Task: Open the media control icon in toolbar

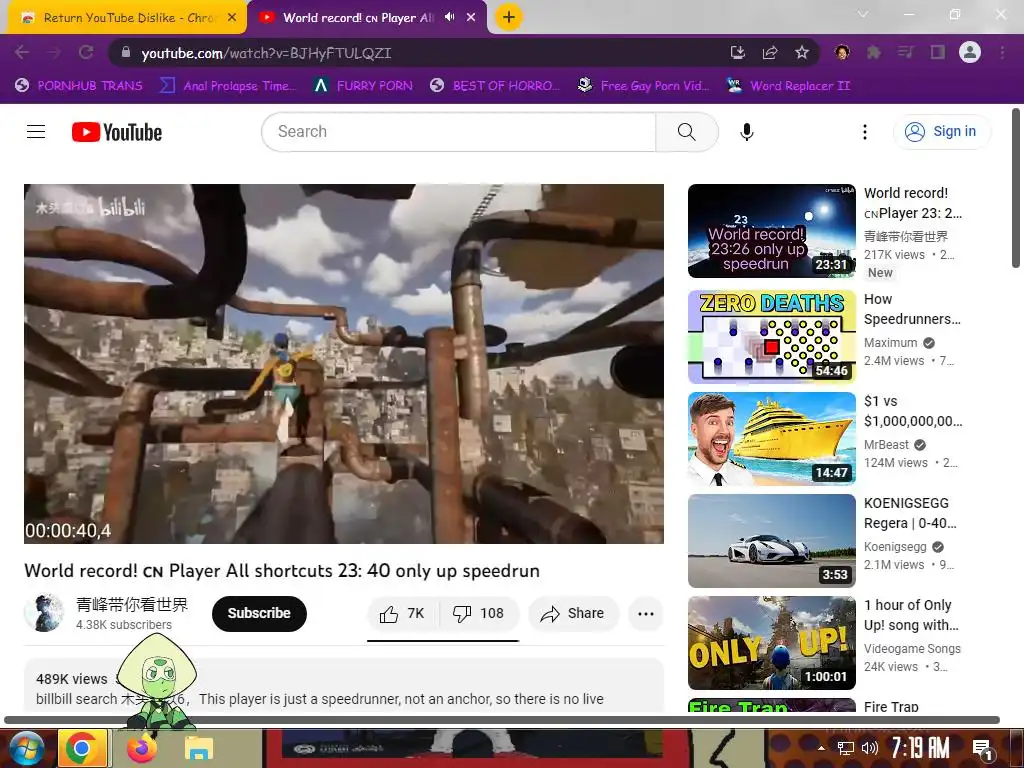Action: (906, 52)
